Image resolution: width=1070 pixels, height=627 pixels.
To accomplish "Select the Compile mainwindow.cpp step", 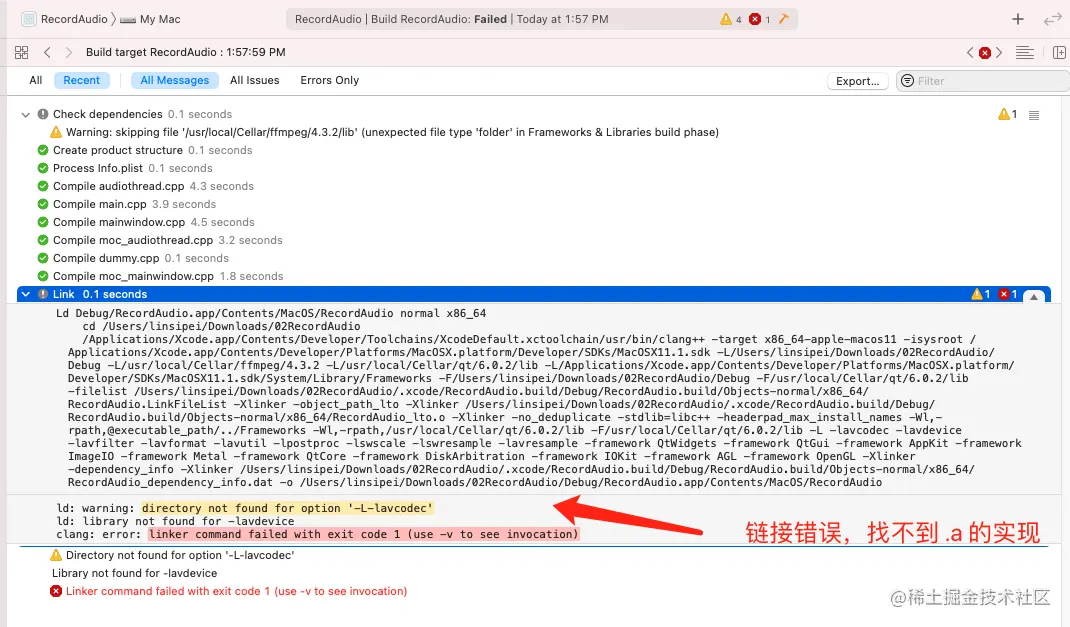I will 146,222.
